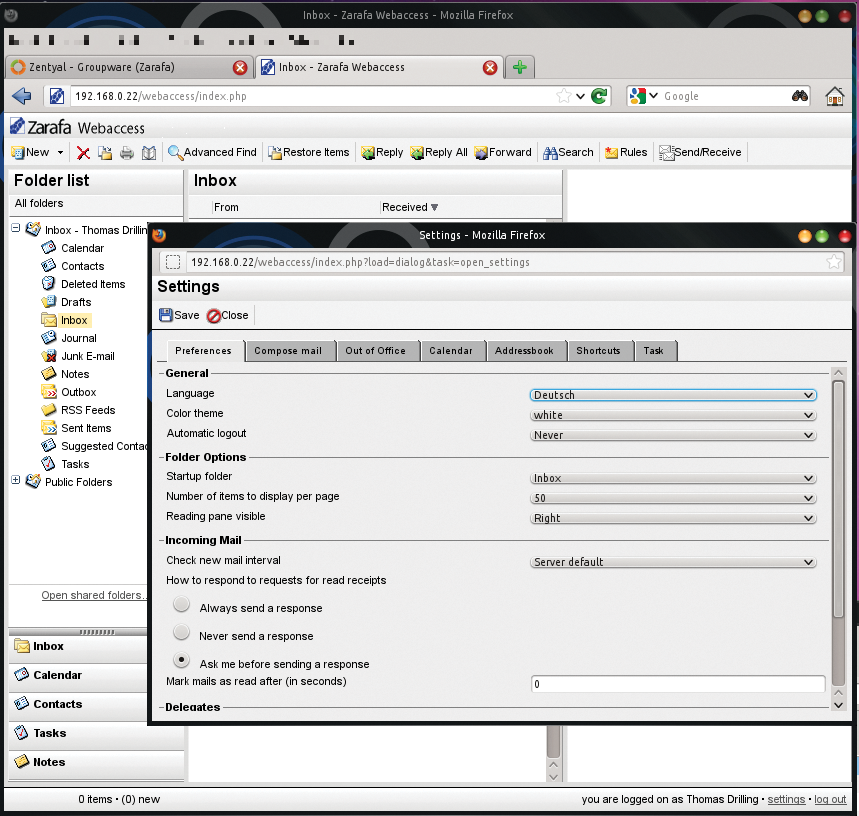Change the Reading pane visible dropdown
The image size is (859, 816).
tap(672, 518)
